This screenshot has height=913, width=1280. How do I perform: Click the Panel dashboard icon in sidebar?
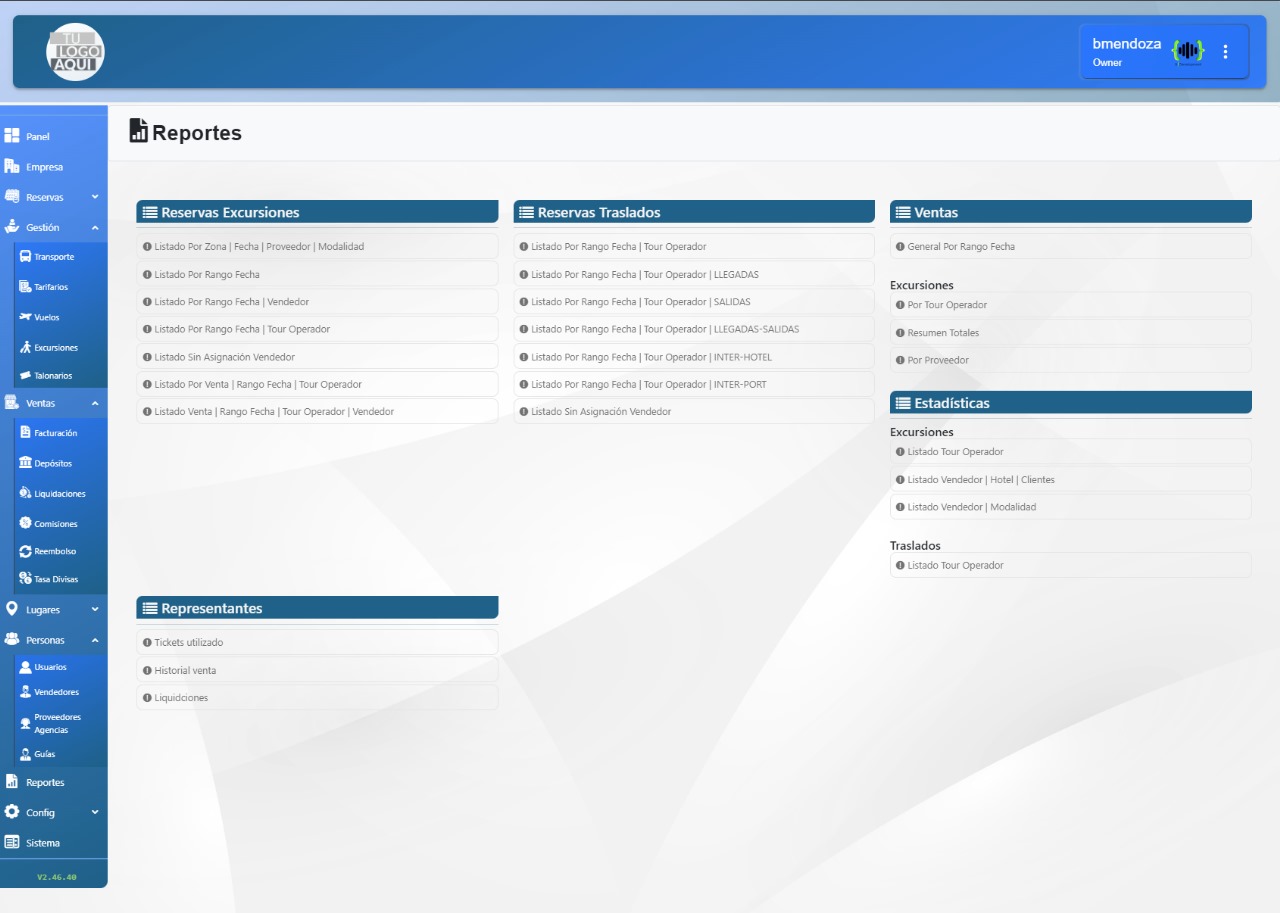12,136
